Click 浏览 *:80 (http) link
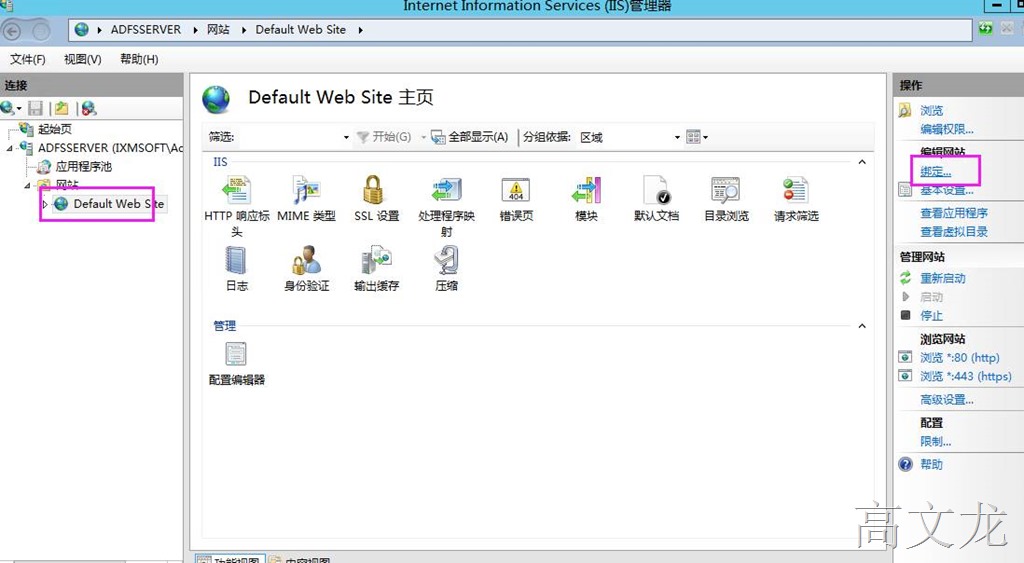Viewport: 1024px width, 563px height. 960,357
